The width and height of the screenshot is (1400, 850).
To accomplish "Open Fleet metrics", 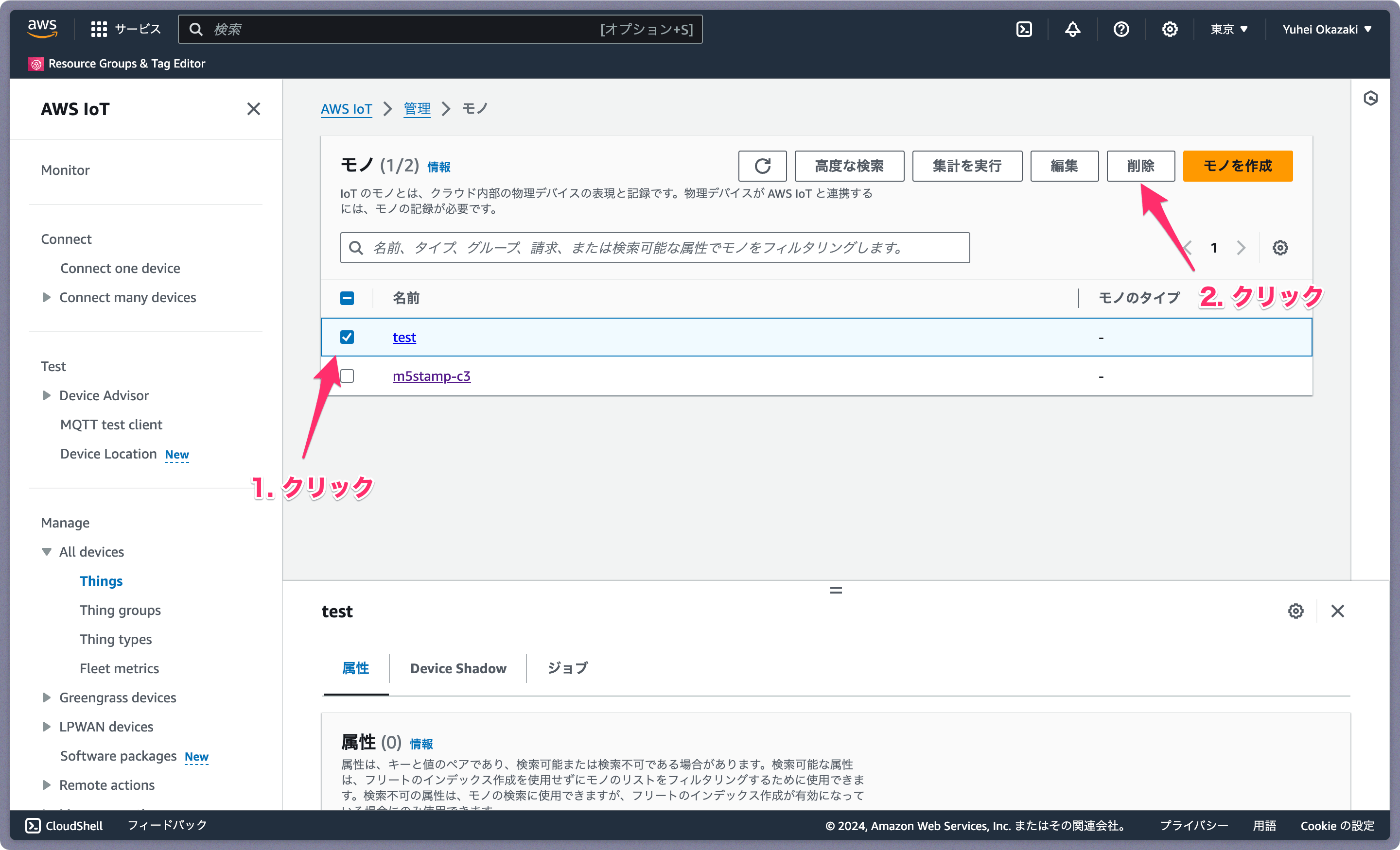I will point(119,668).
